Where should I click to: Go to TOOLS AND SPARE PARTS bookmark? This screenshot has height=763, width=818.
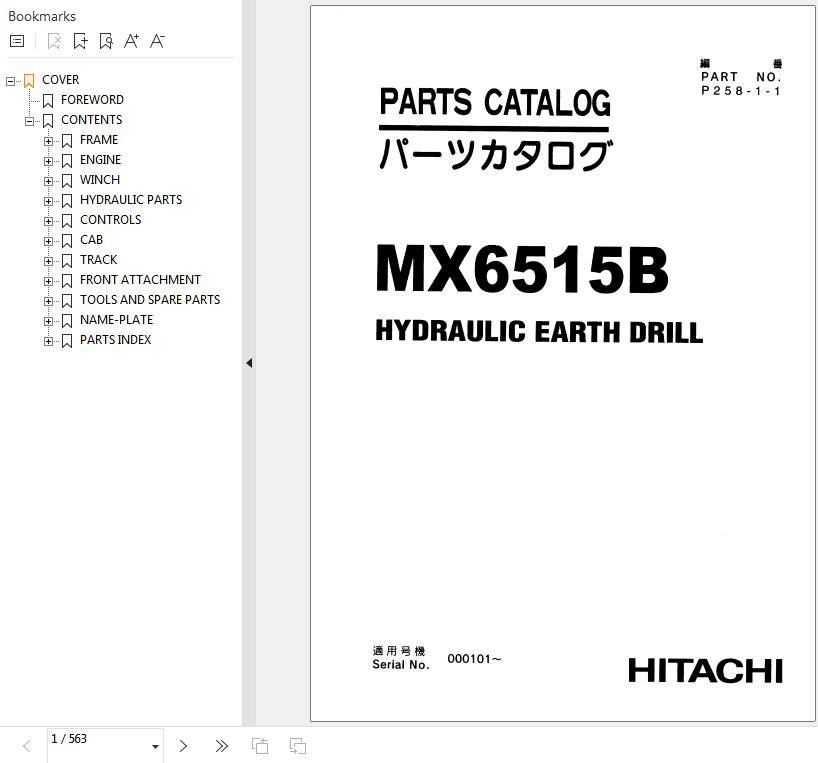[x=150, y=300]
